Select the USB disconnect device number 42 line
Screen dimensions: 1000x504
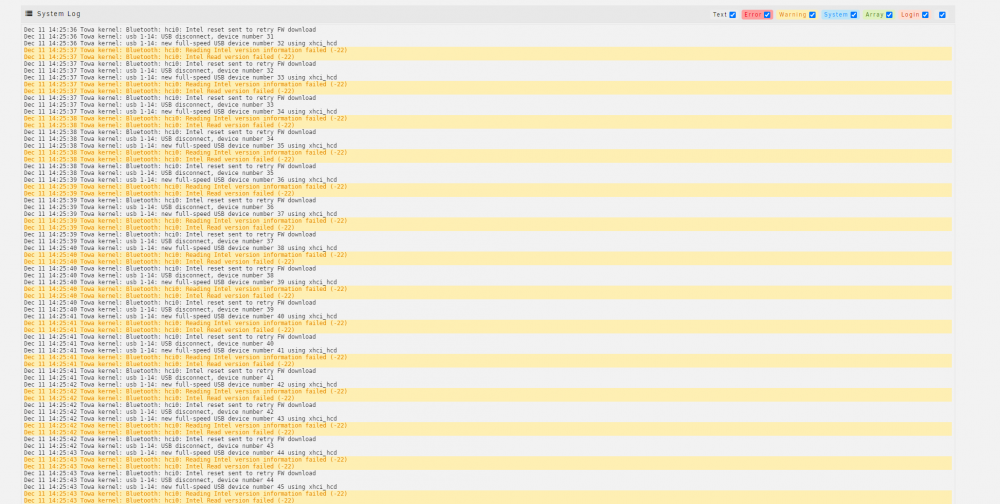click(x=149, y=412)
